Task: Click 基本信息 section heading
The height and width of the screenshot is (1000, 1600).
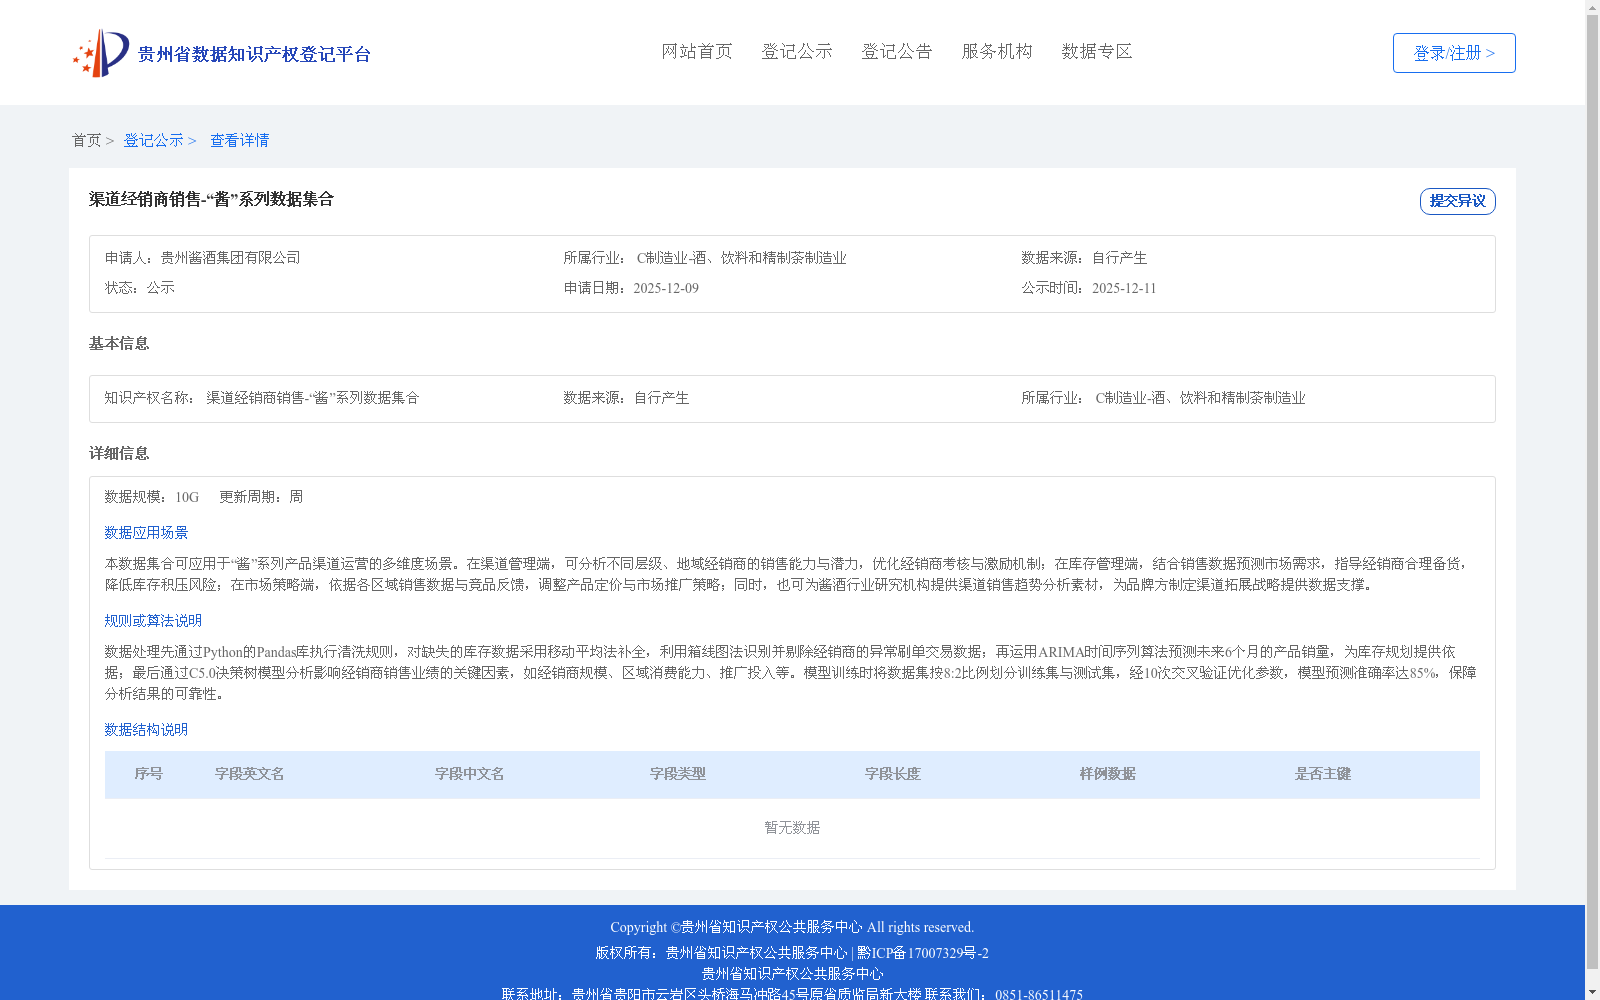Action: click(119, 343)
